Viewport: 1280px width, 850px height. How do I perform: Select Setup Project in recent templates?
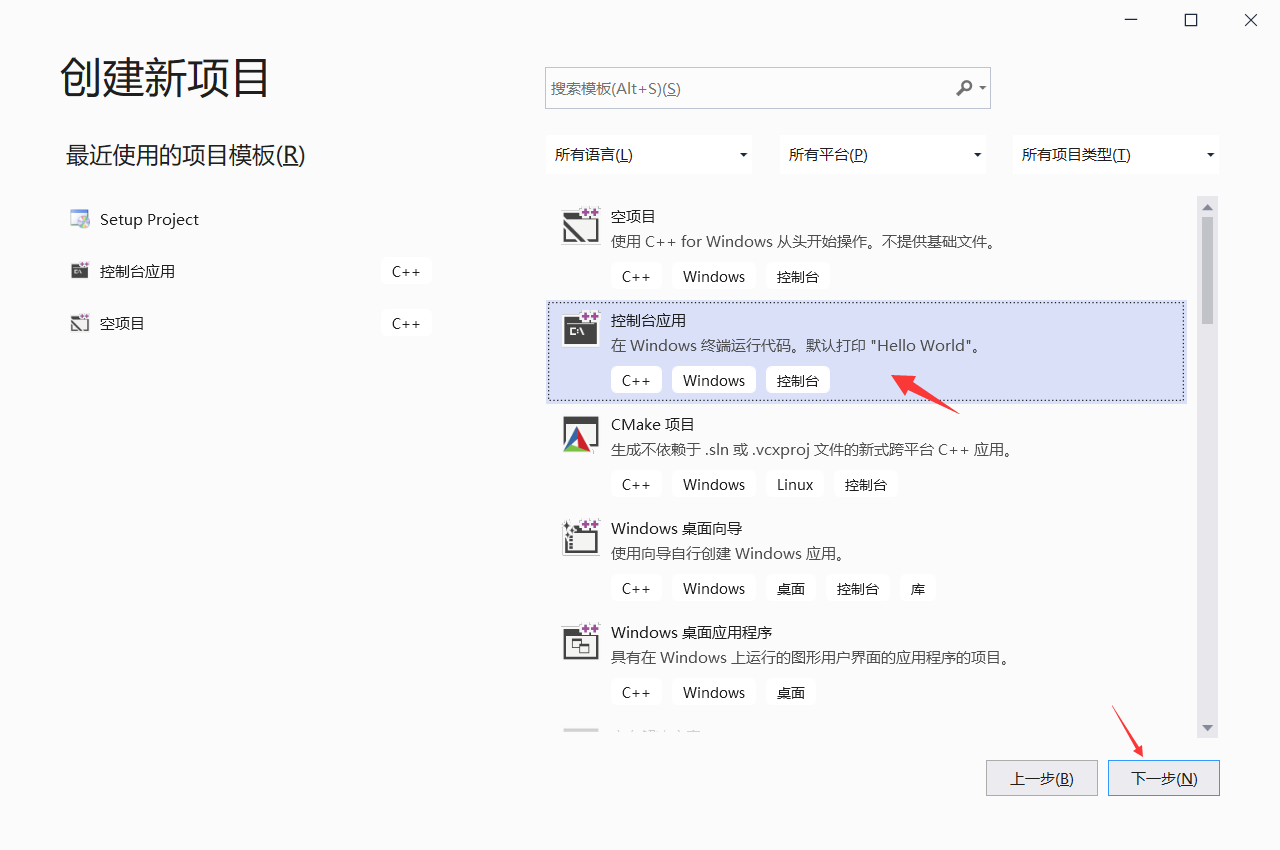pos(149,219)
